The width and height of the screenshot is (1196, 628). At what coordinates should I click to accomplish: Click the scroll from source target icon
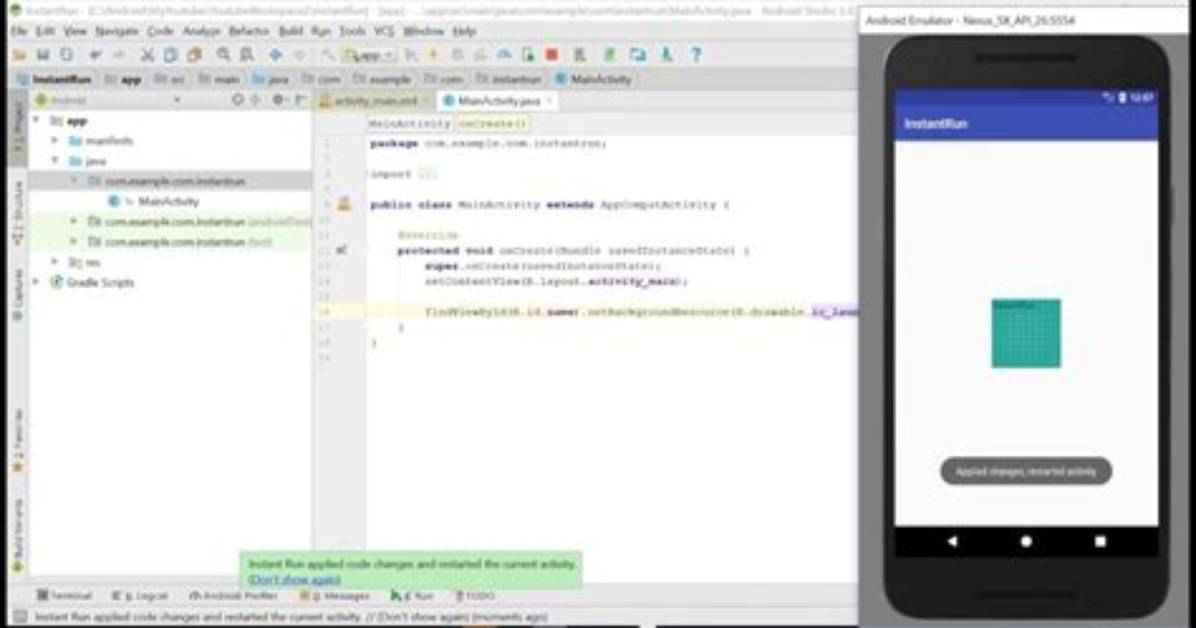238,100
